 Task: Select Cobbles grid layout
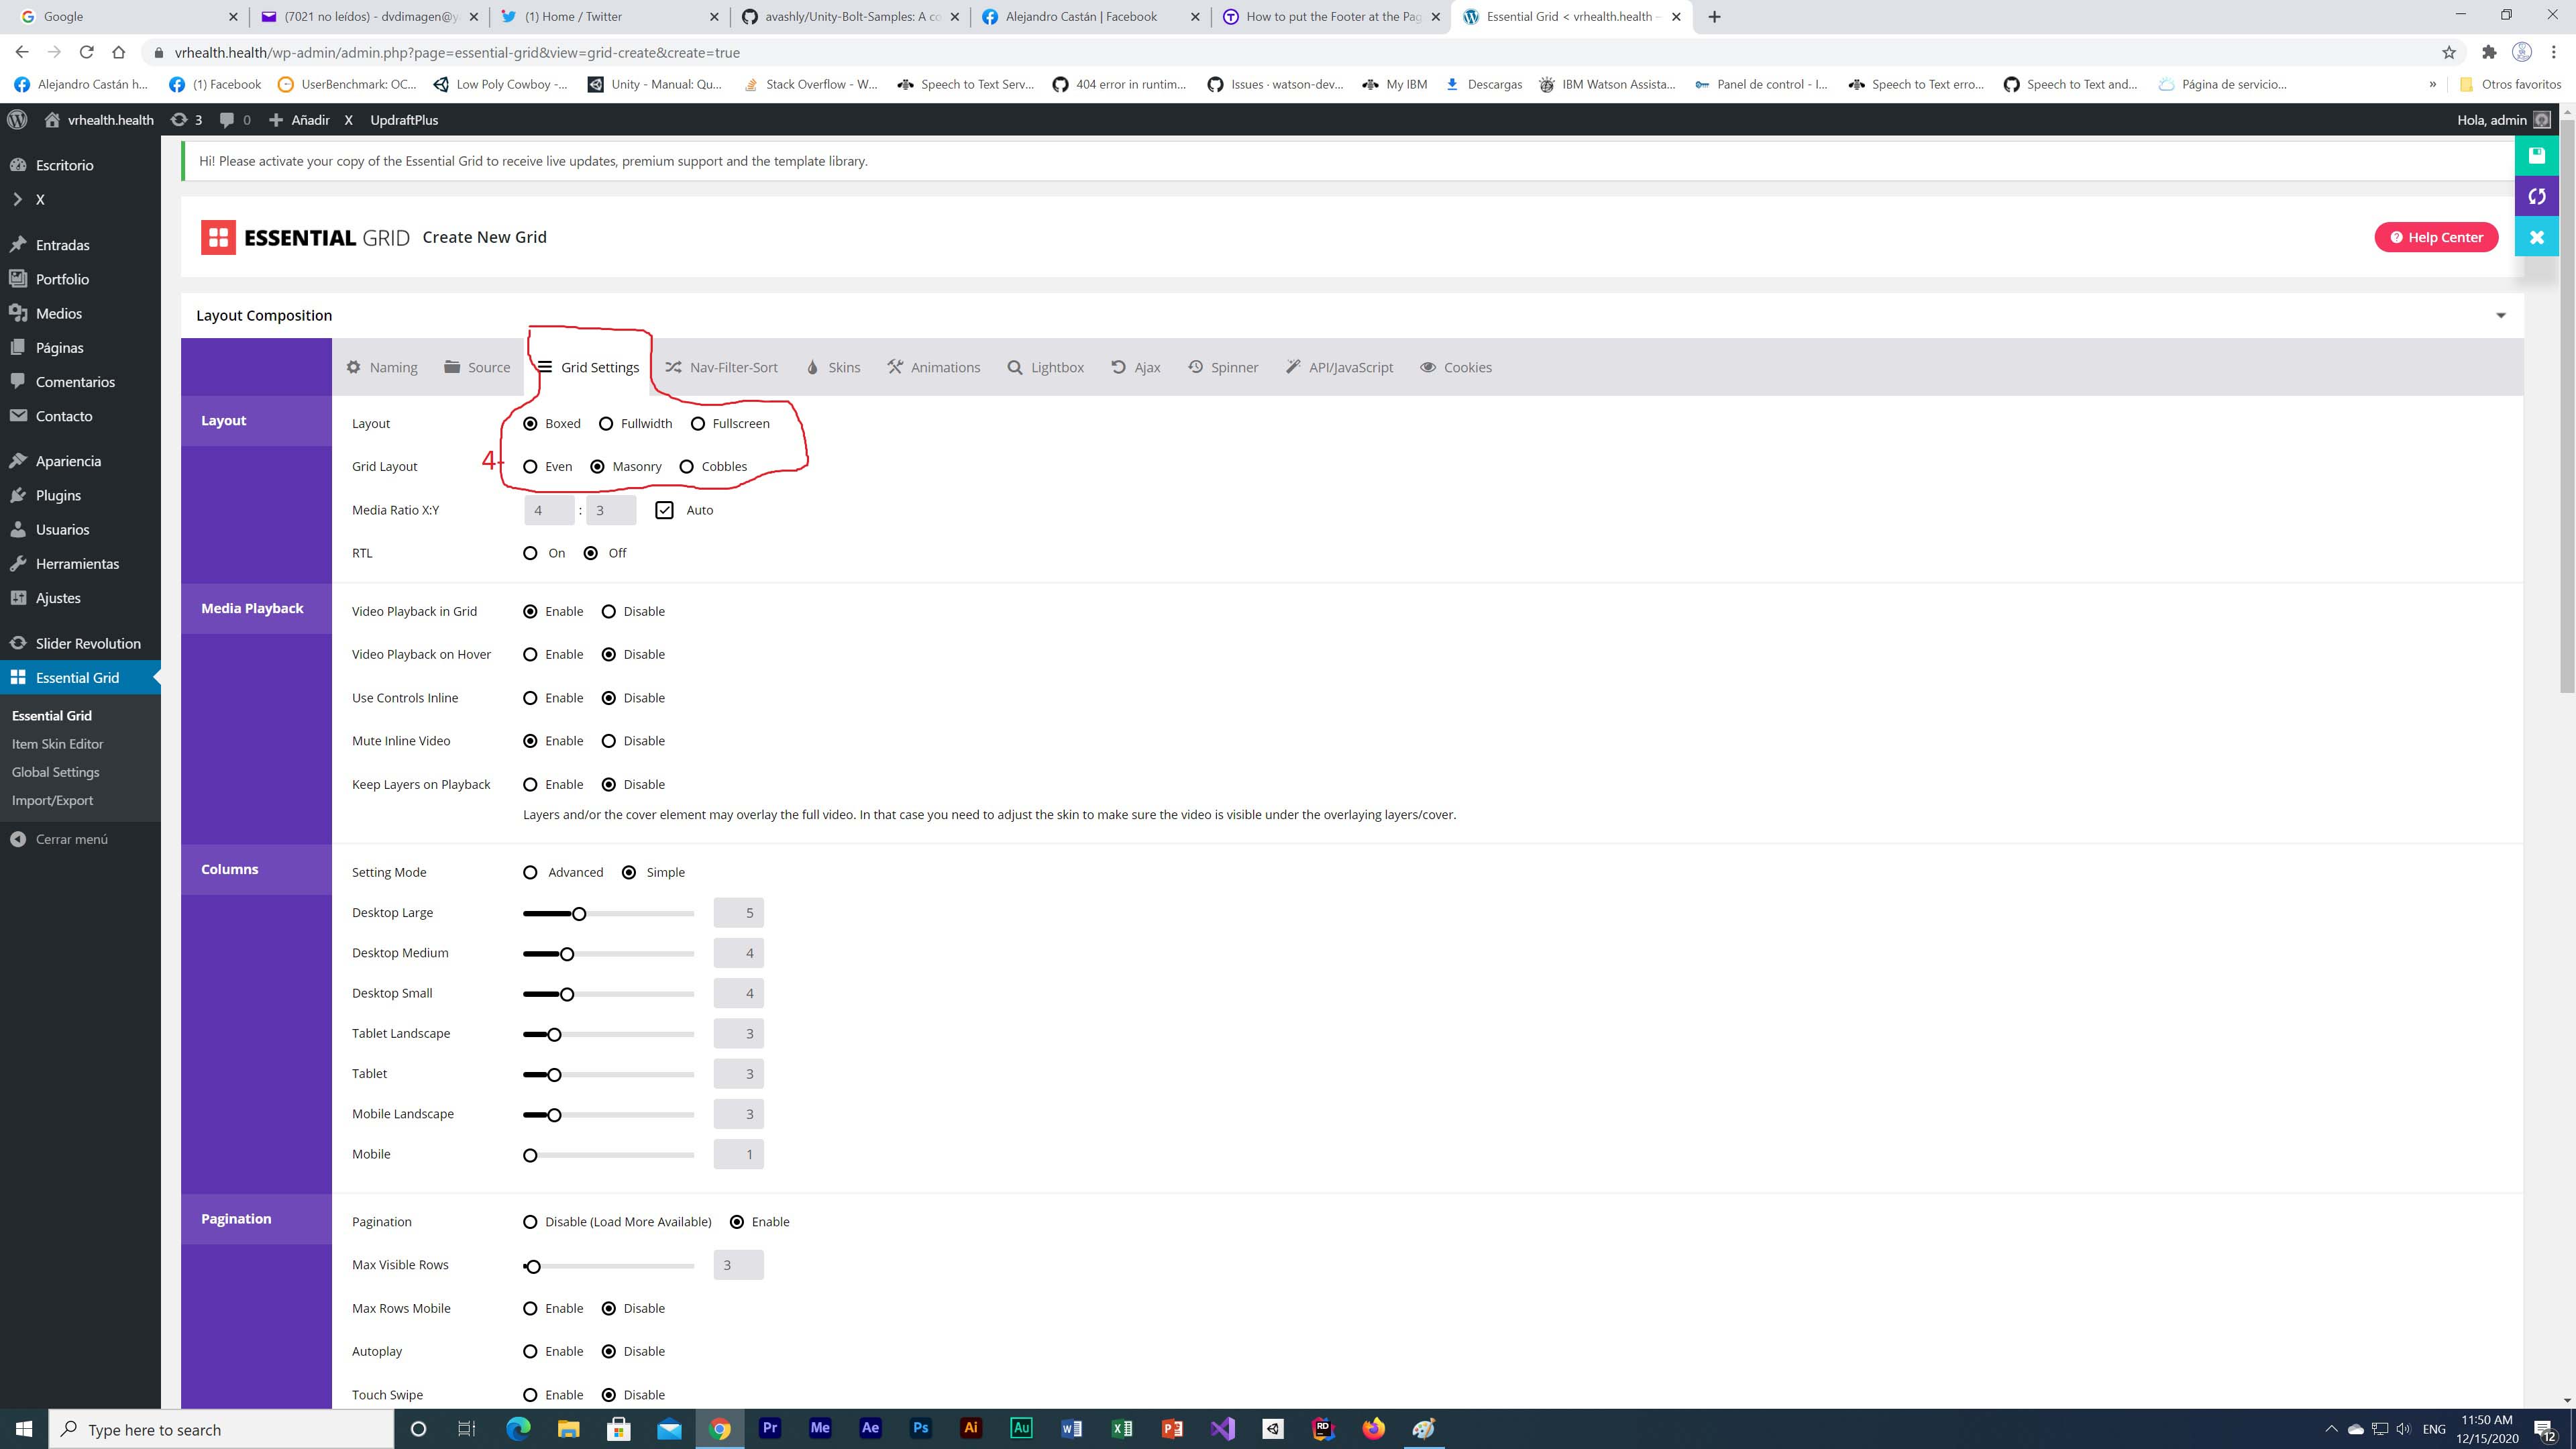pos(687,467)
